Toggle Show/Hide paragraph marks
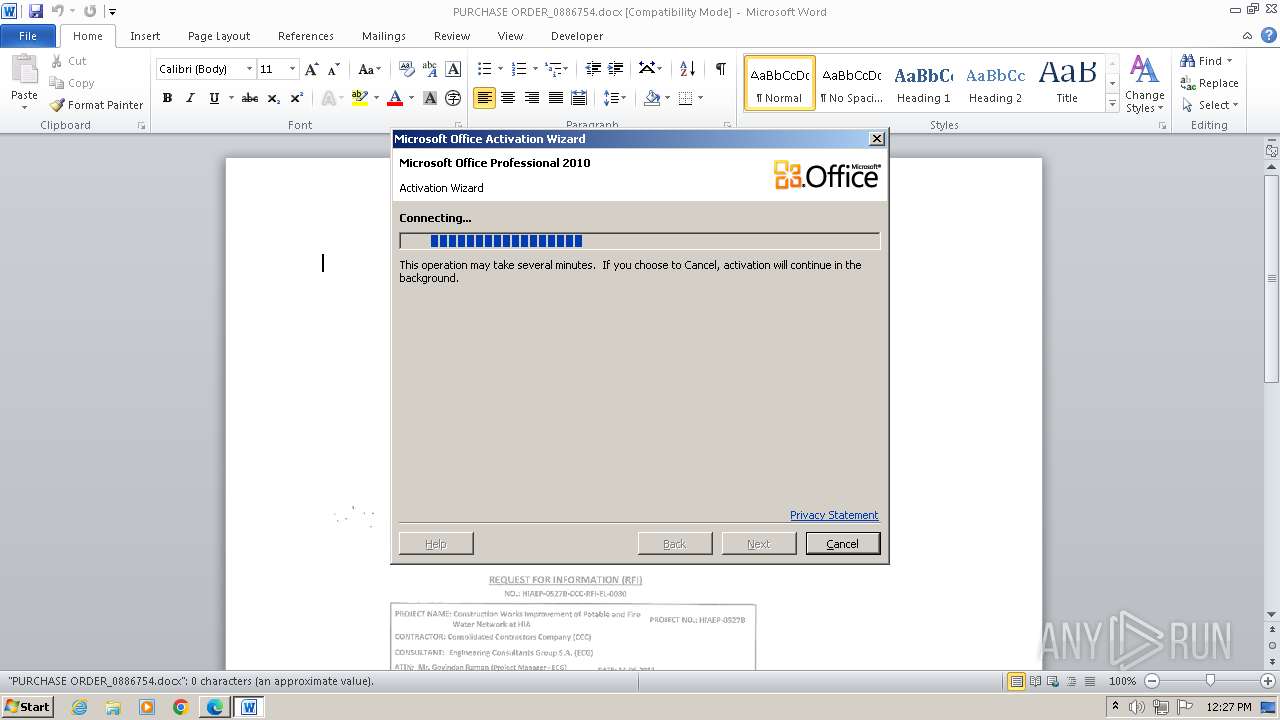The width and height of the screenshot is (1280, 720). click(720, 69)
